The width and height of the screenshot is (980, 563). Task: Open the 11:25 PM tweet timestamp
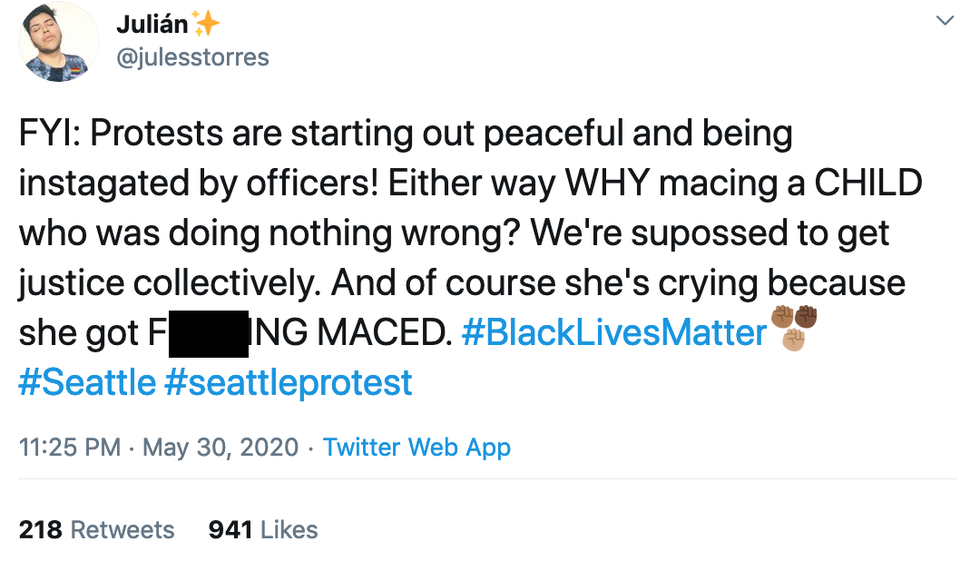69,446
